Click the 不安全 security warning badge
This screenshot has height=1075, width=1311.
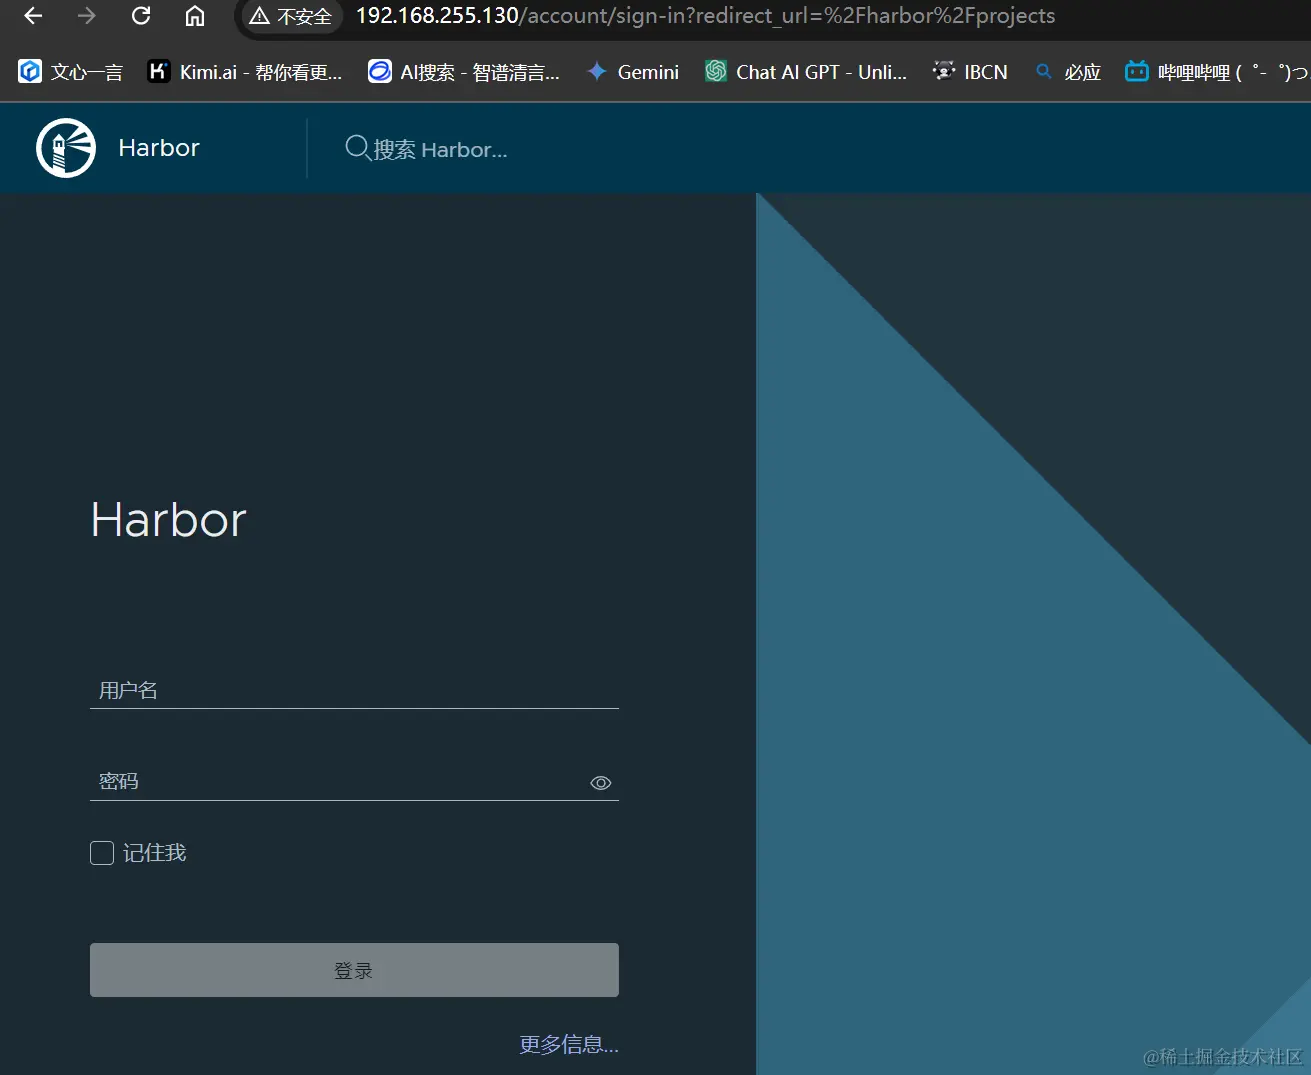point(291,16)
